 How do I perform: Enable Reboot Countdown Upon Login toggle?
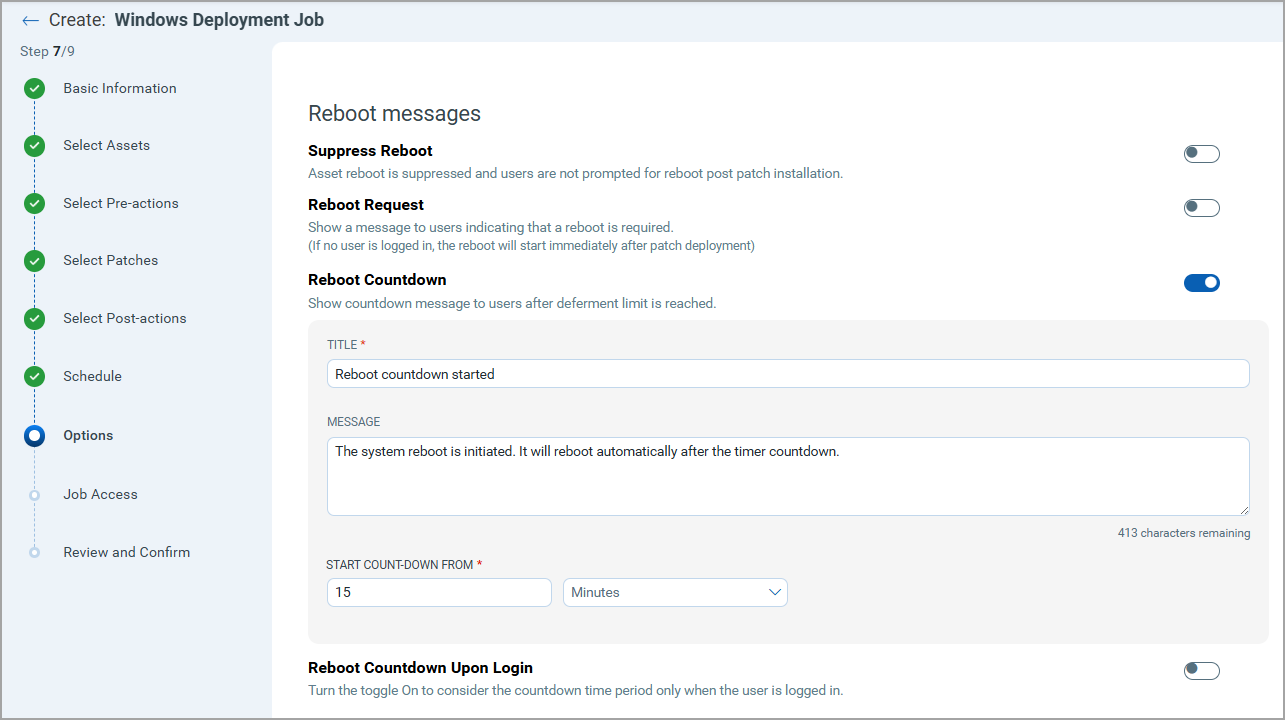point(1201,671)
